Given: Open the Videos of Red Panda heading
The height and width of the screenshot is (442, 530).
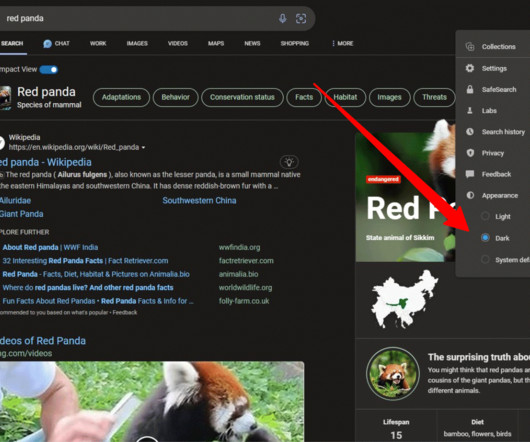Looking at the screenshot, I should pyautogui.click(x=43, y=341).
